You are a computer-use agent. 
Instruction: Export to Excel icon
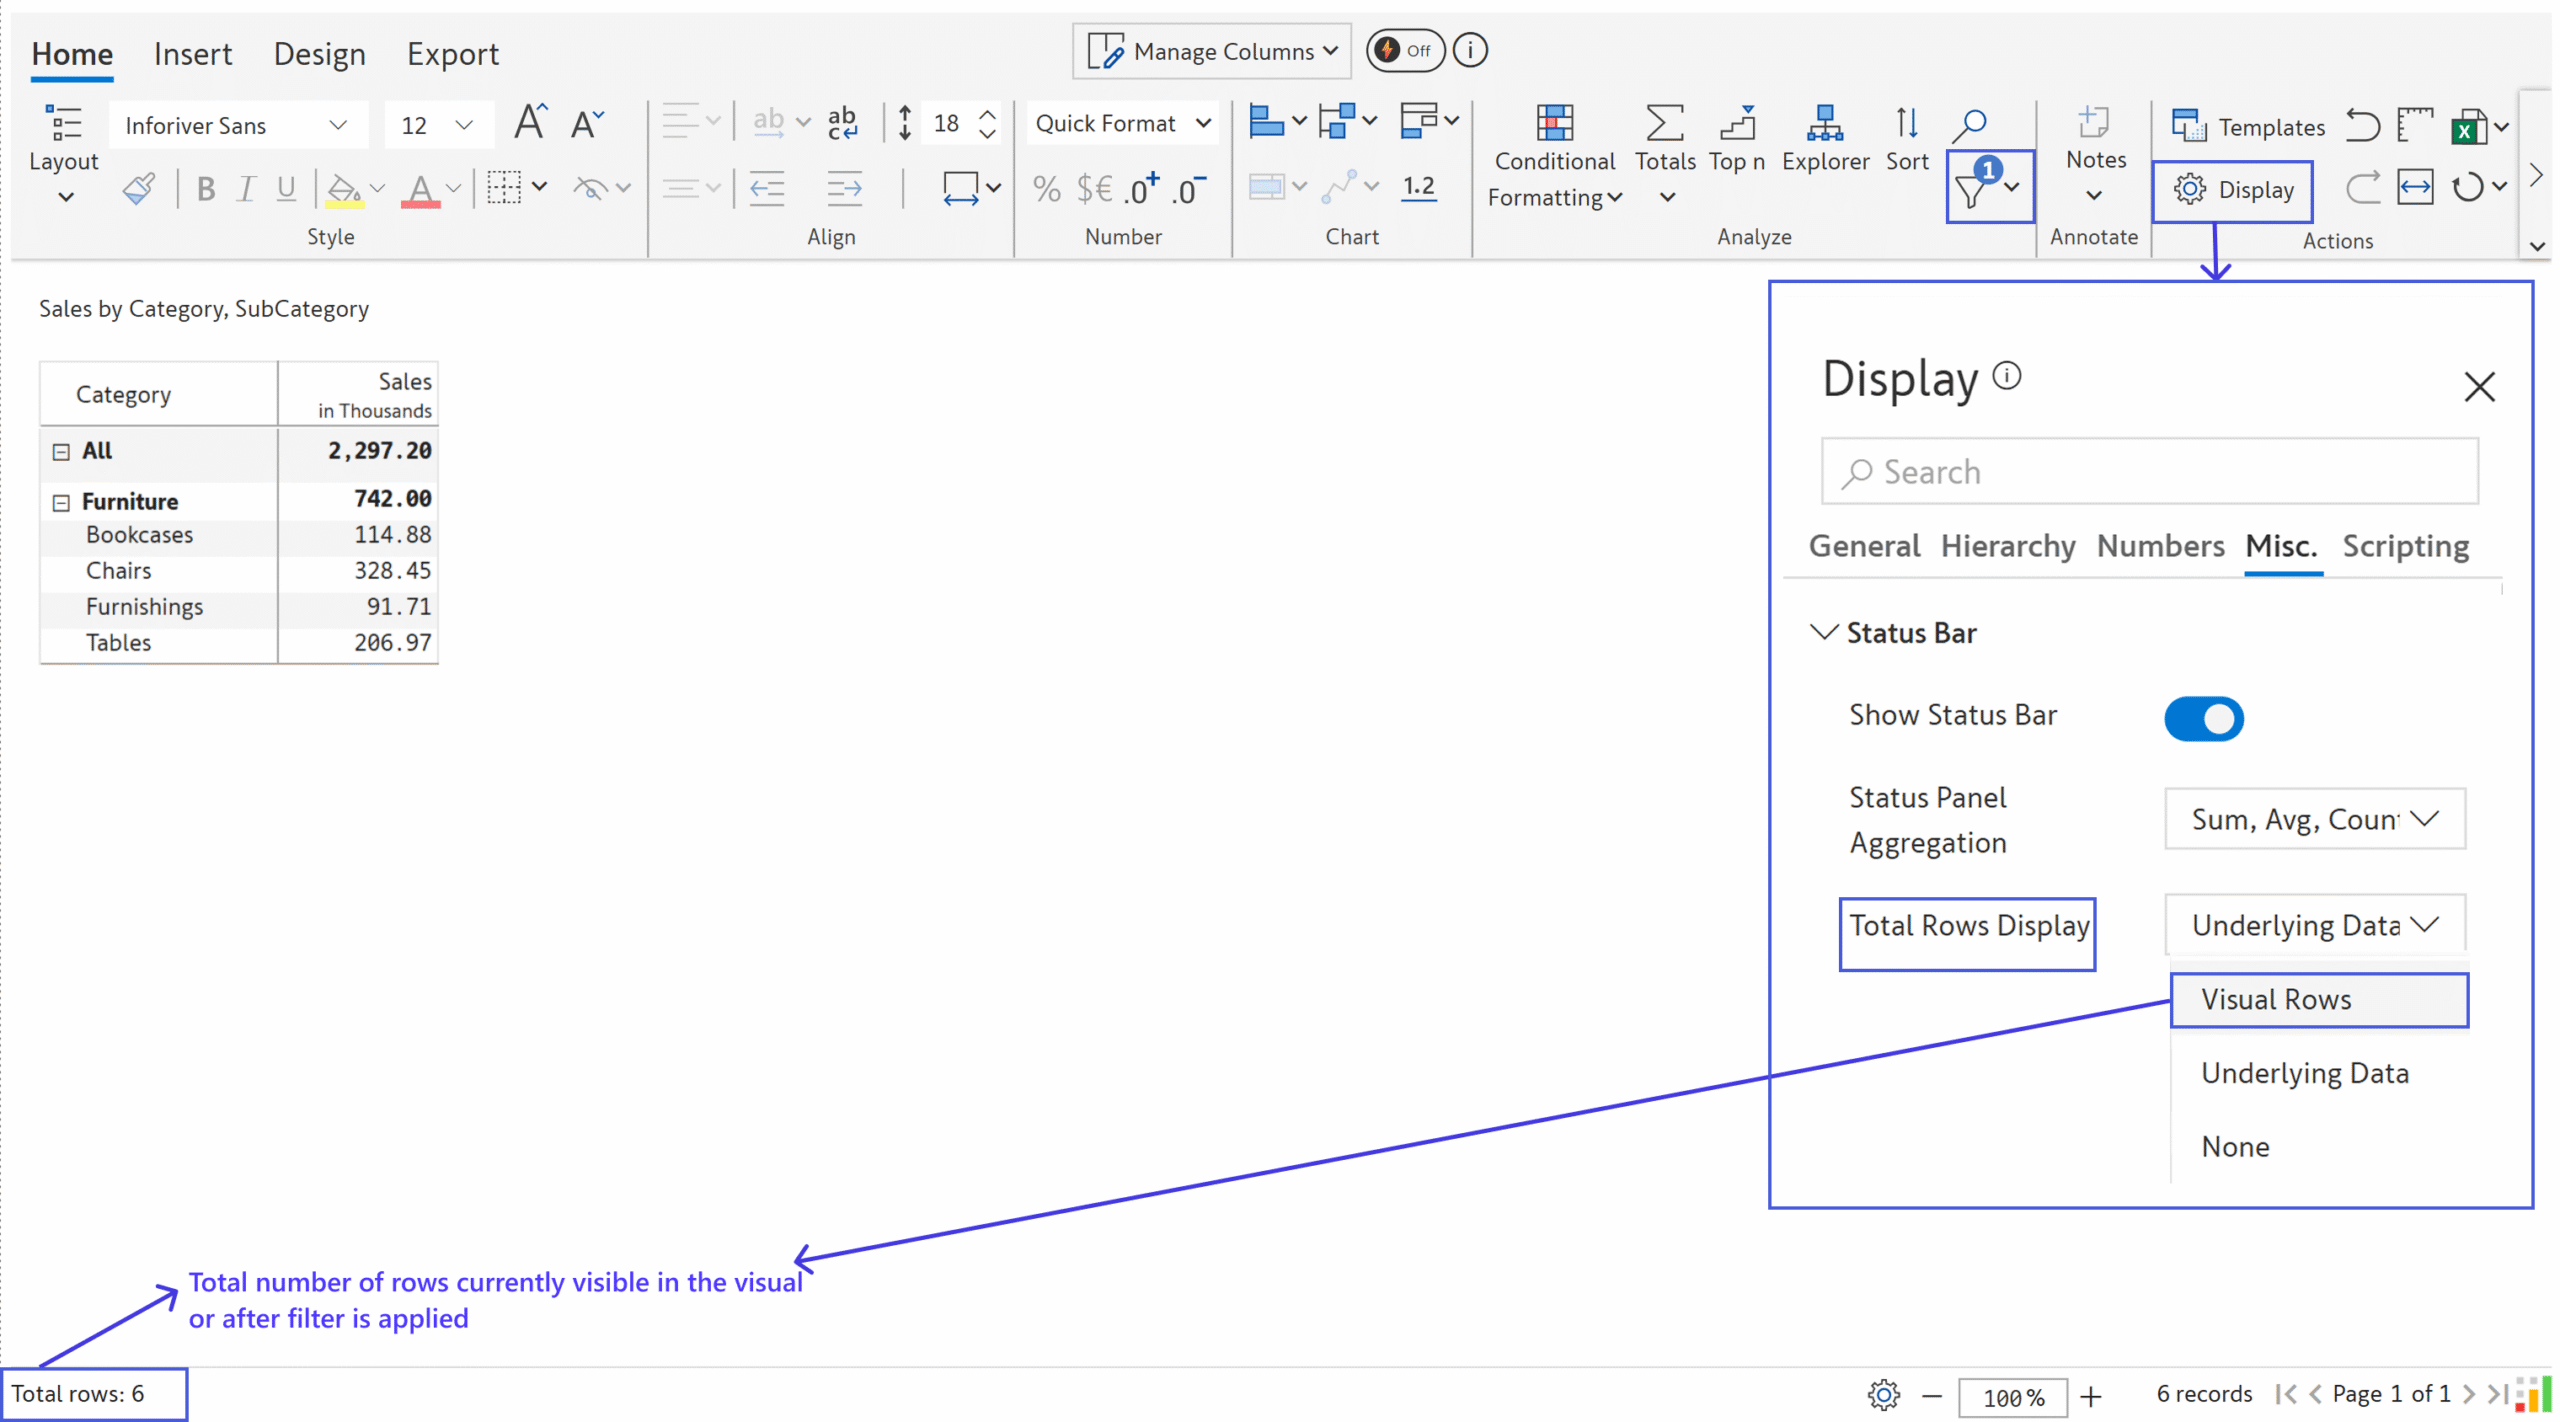click(2466, 127)
